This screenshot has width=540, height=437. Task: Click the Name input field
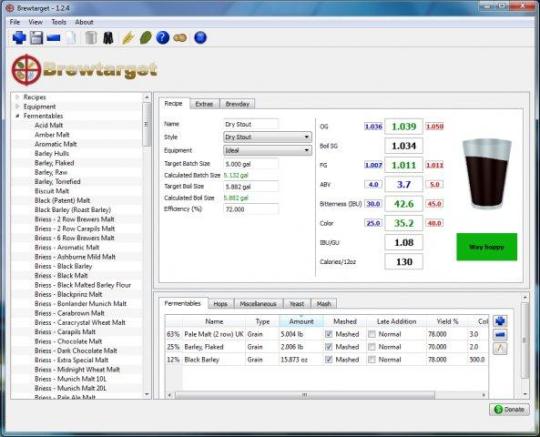pos(251,124)
